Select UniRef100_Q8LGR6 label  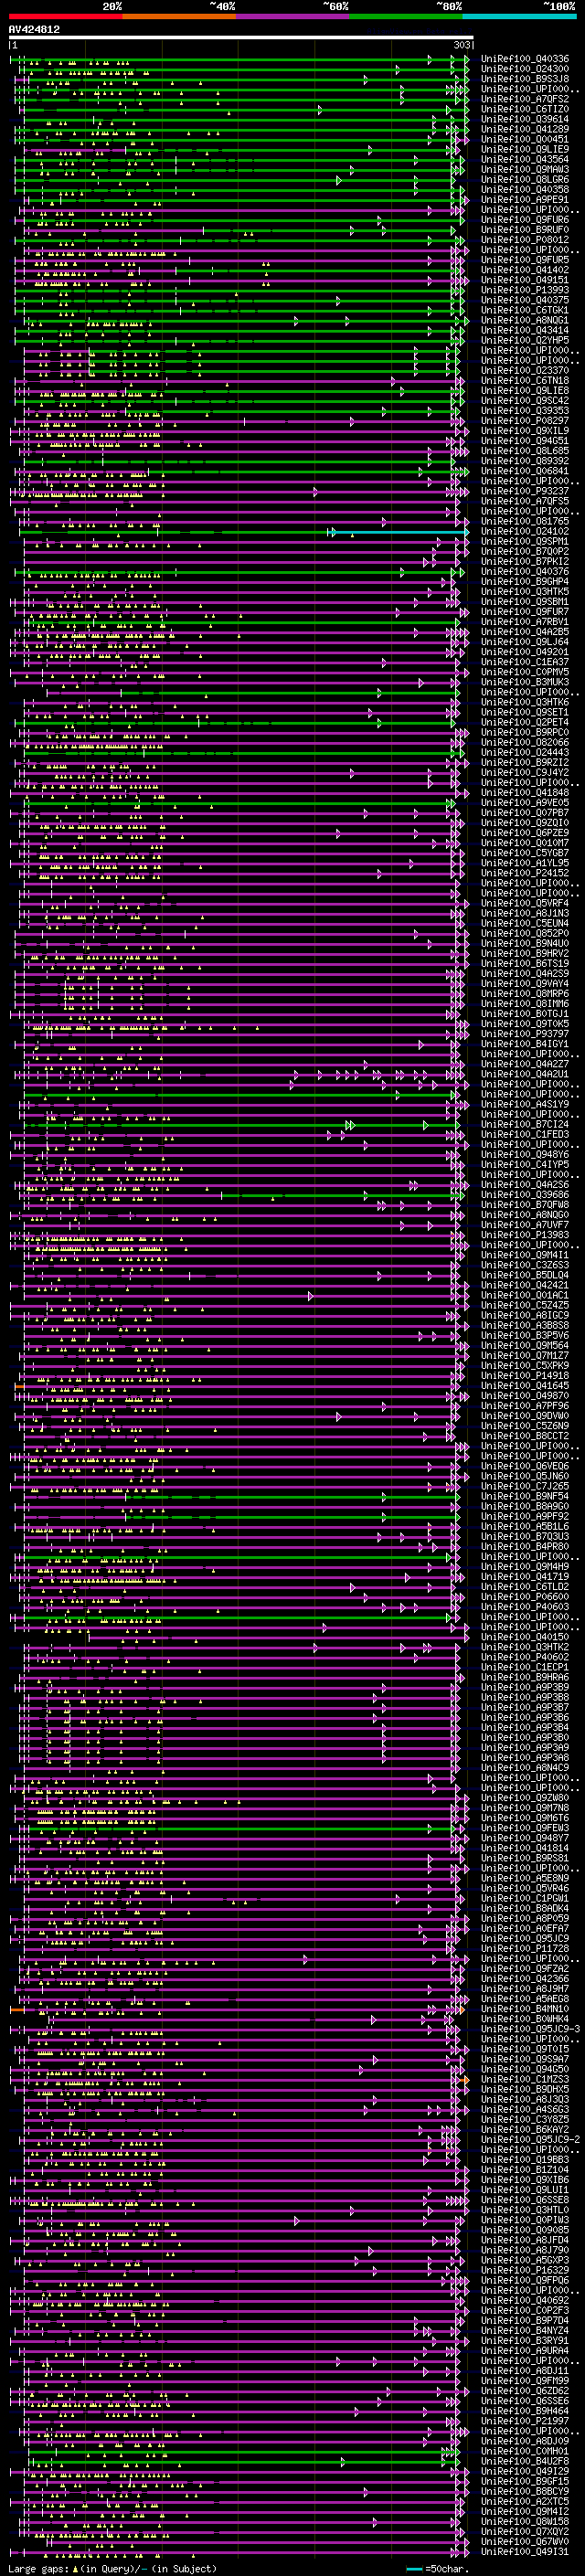coord(525,179)
